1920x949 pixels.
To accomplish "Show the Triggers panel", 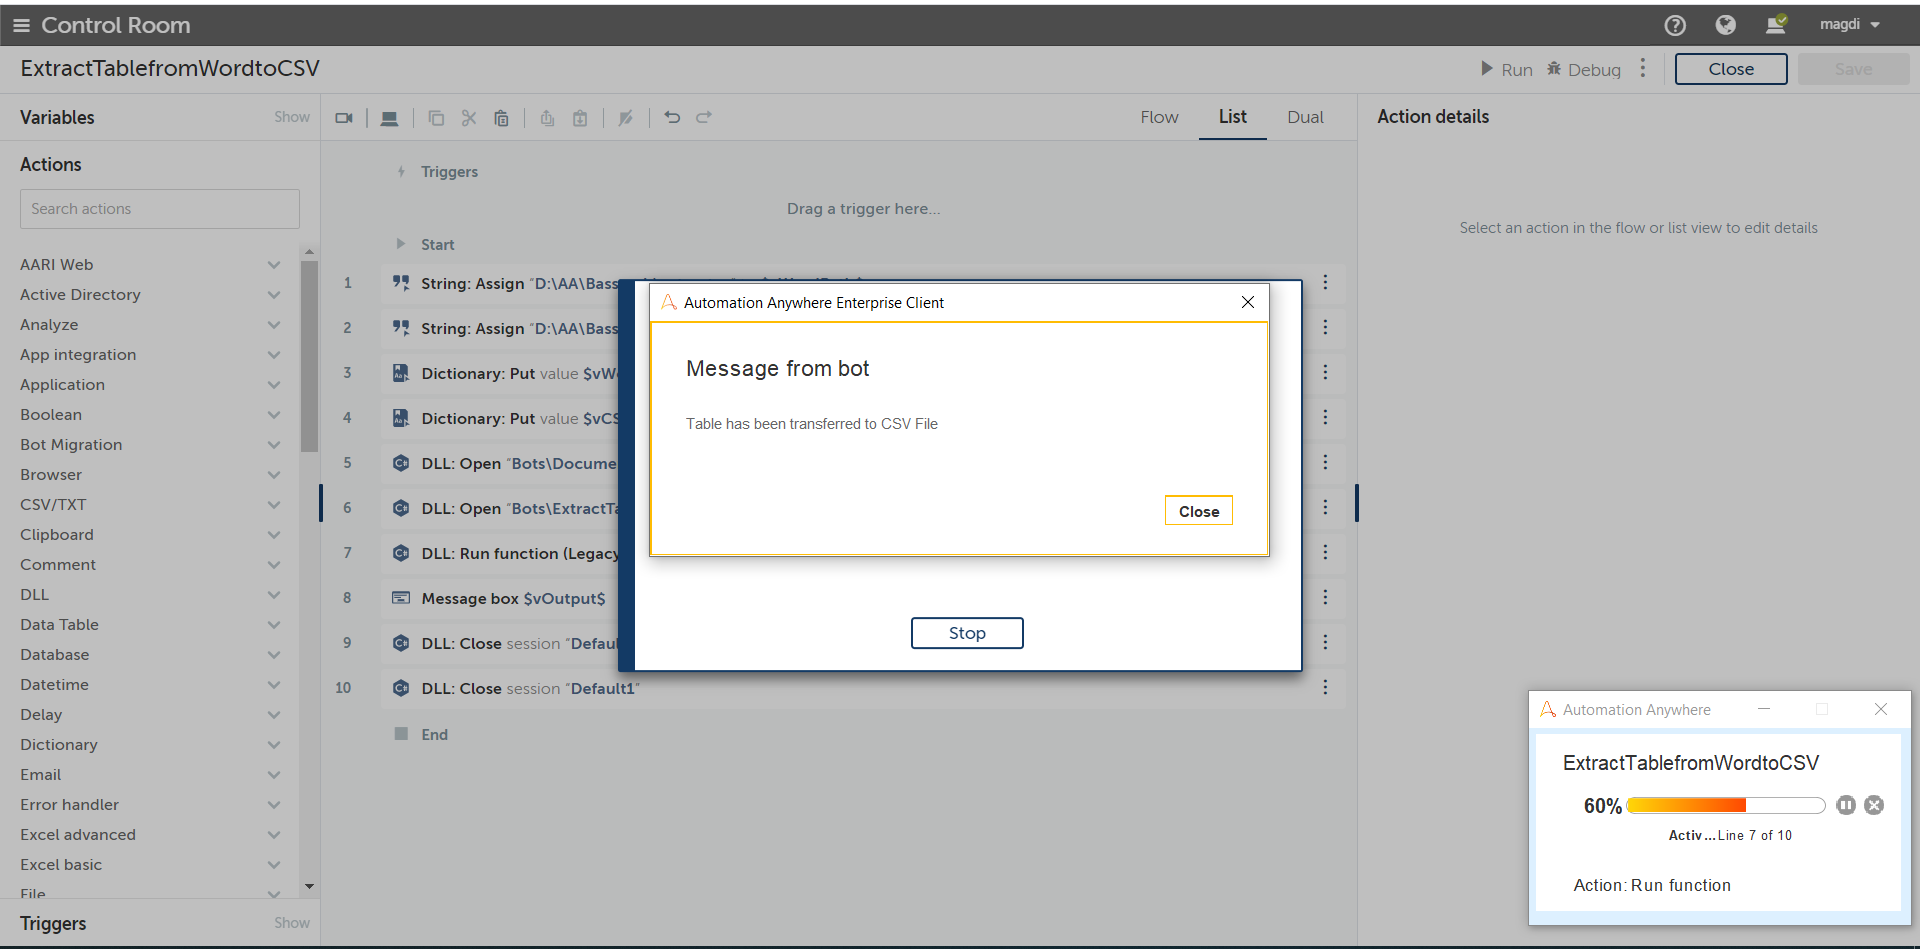I will pos(292,923).
